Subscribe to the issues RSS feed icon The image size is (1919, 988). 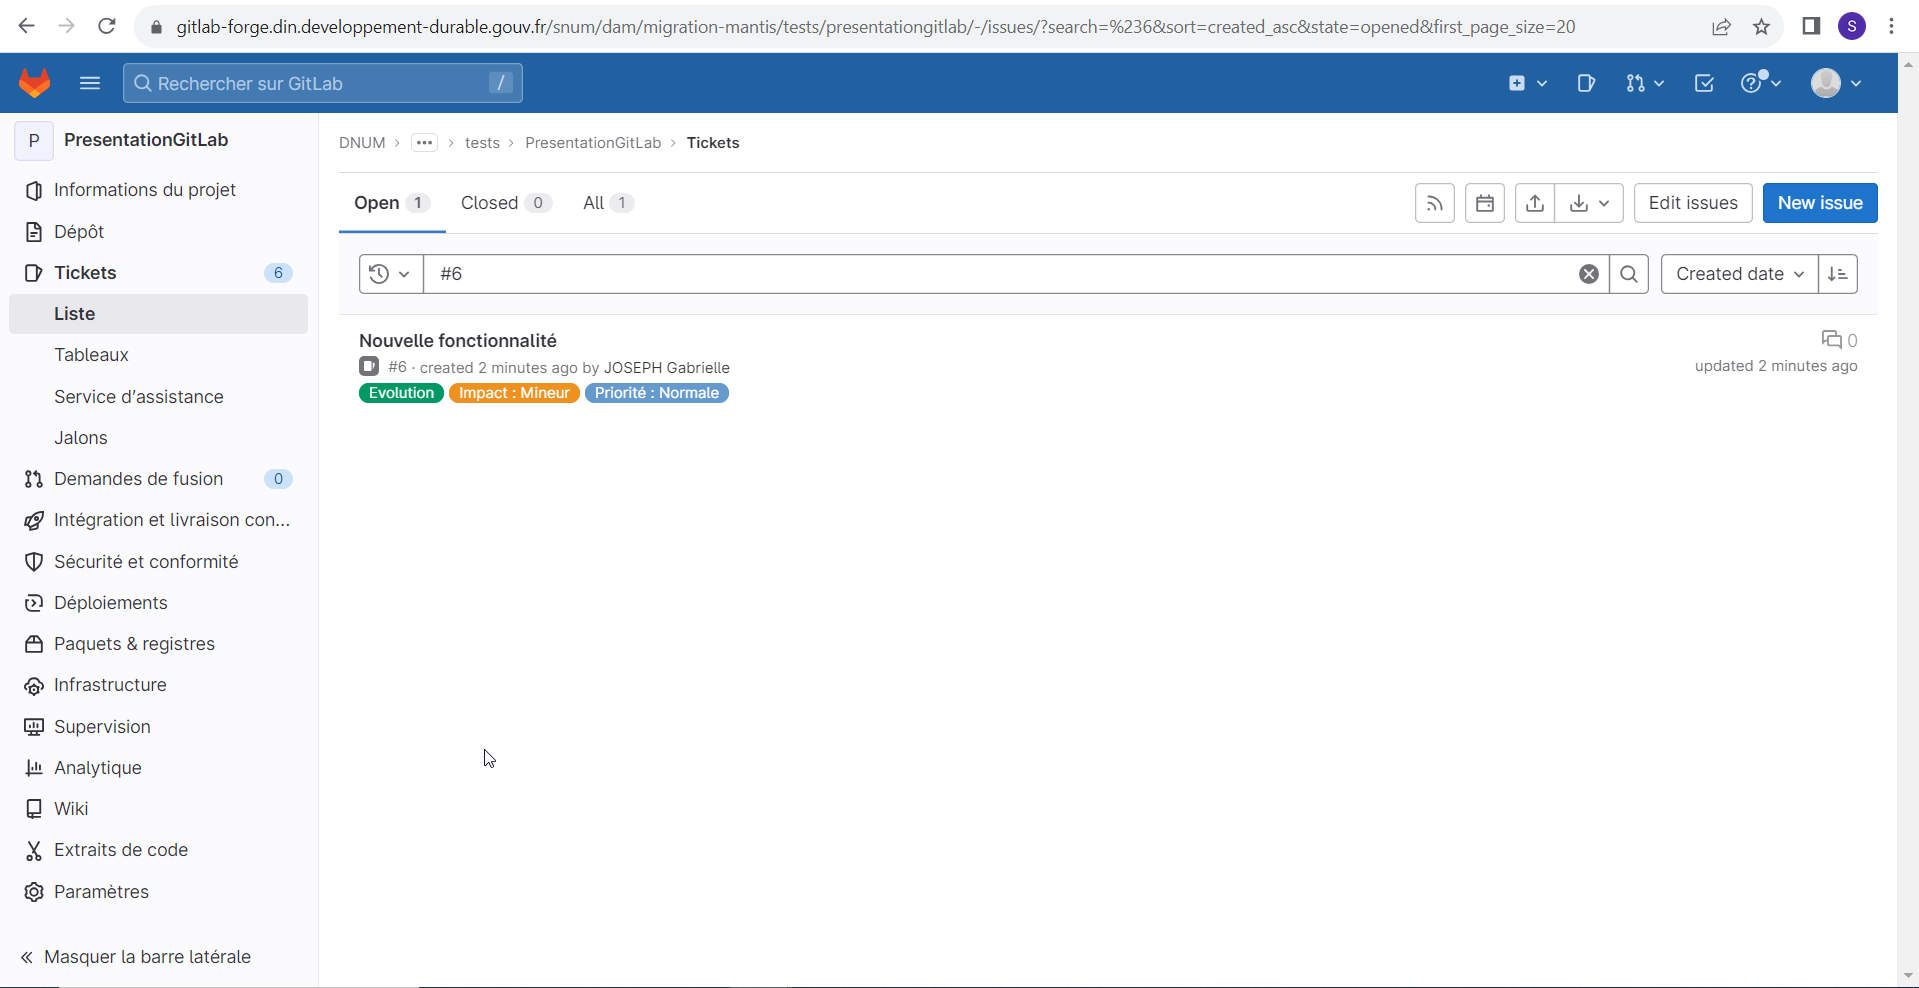tap(1434, 203)
